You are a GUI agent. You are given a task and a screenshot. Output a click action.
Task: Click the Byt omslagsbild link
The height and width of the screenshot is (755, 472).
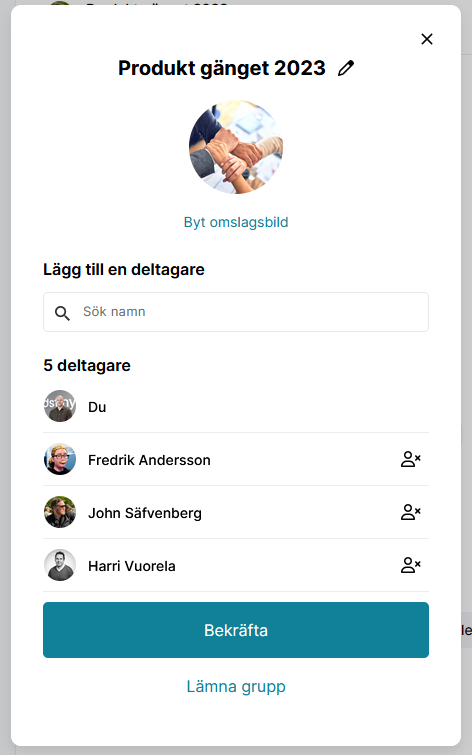click(x=236, y=222)
